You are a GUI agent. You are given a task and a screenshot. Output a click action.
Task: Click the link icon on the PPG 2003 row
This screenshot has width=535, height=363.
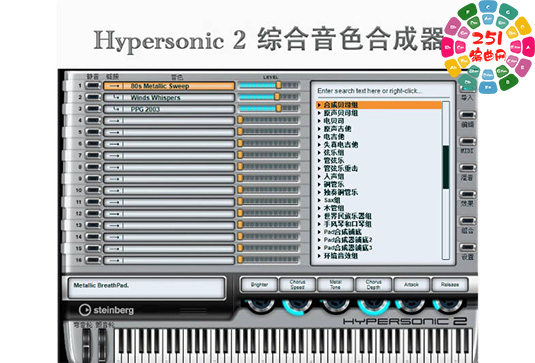[x=117, y=110]
